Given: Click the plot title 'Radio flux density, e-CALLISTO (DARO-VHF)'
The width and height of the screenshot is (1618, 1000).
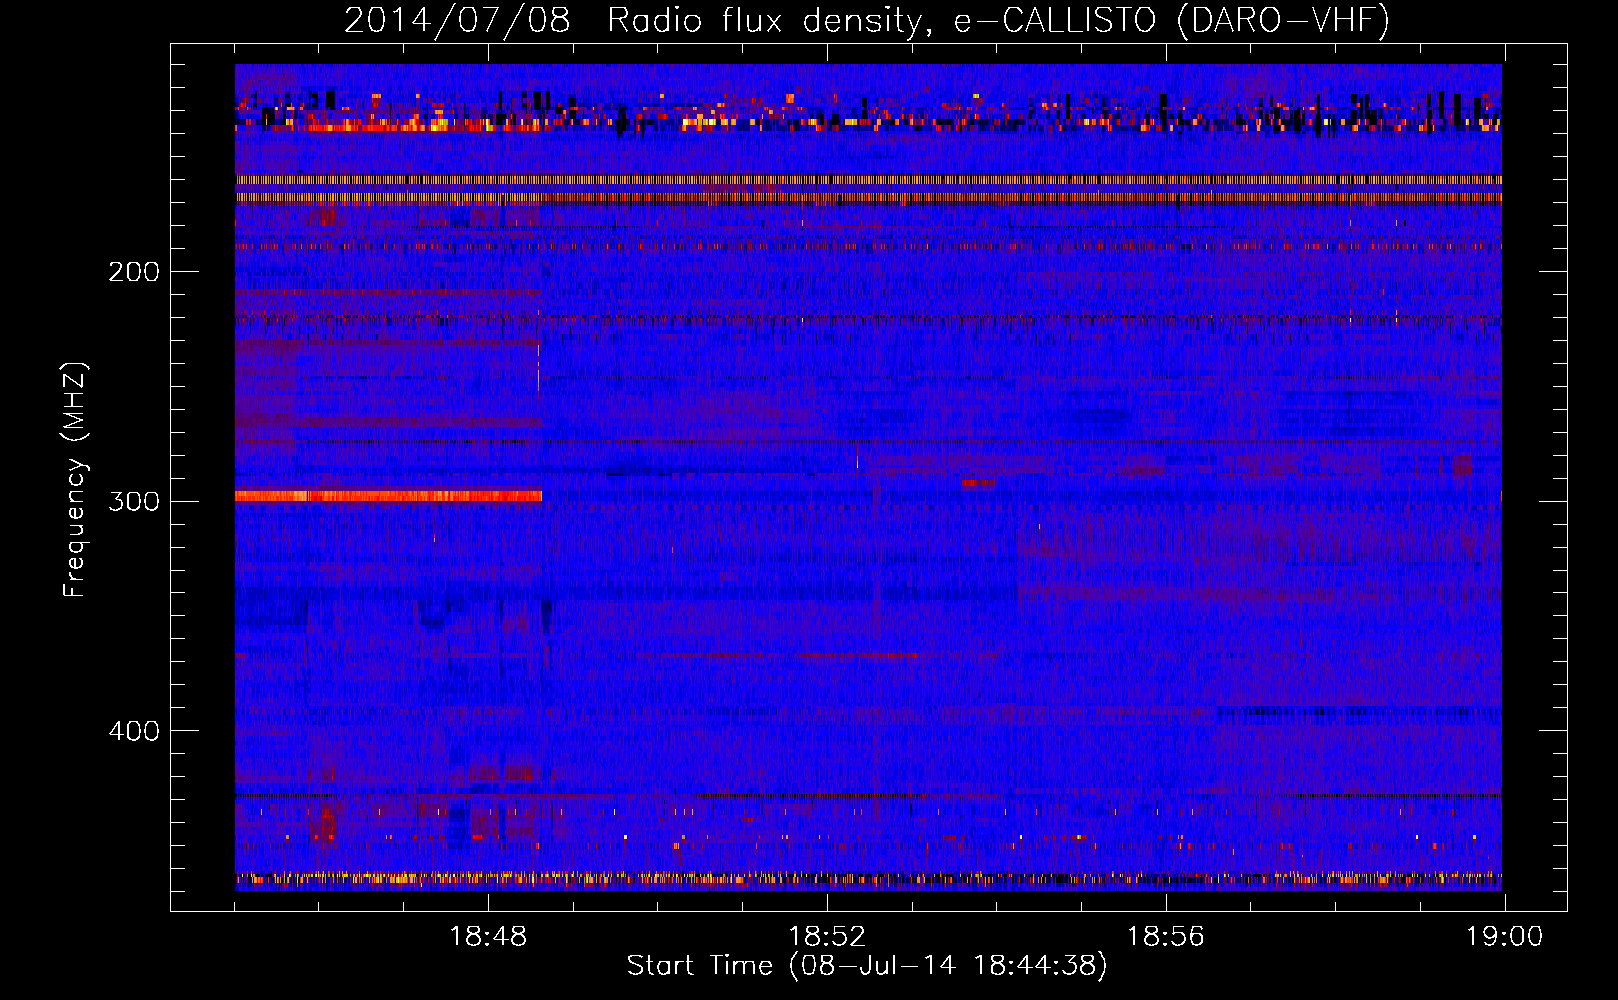Looking at the screenshot, I should (x=998, y=21).
